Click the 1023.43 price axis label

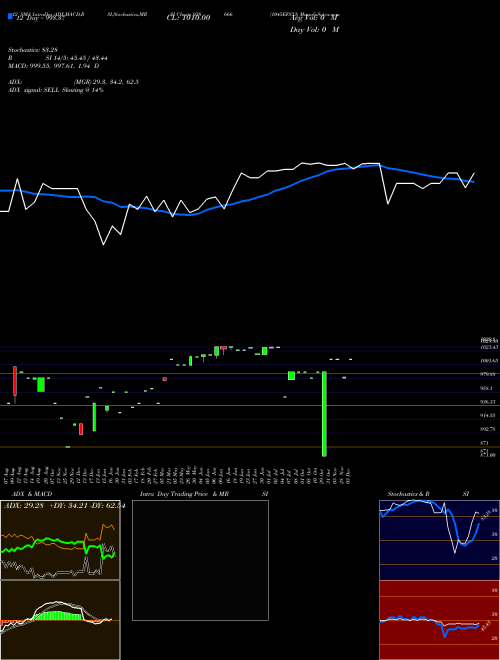click(490, 347)
